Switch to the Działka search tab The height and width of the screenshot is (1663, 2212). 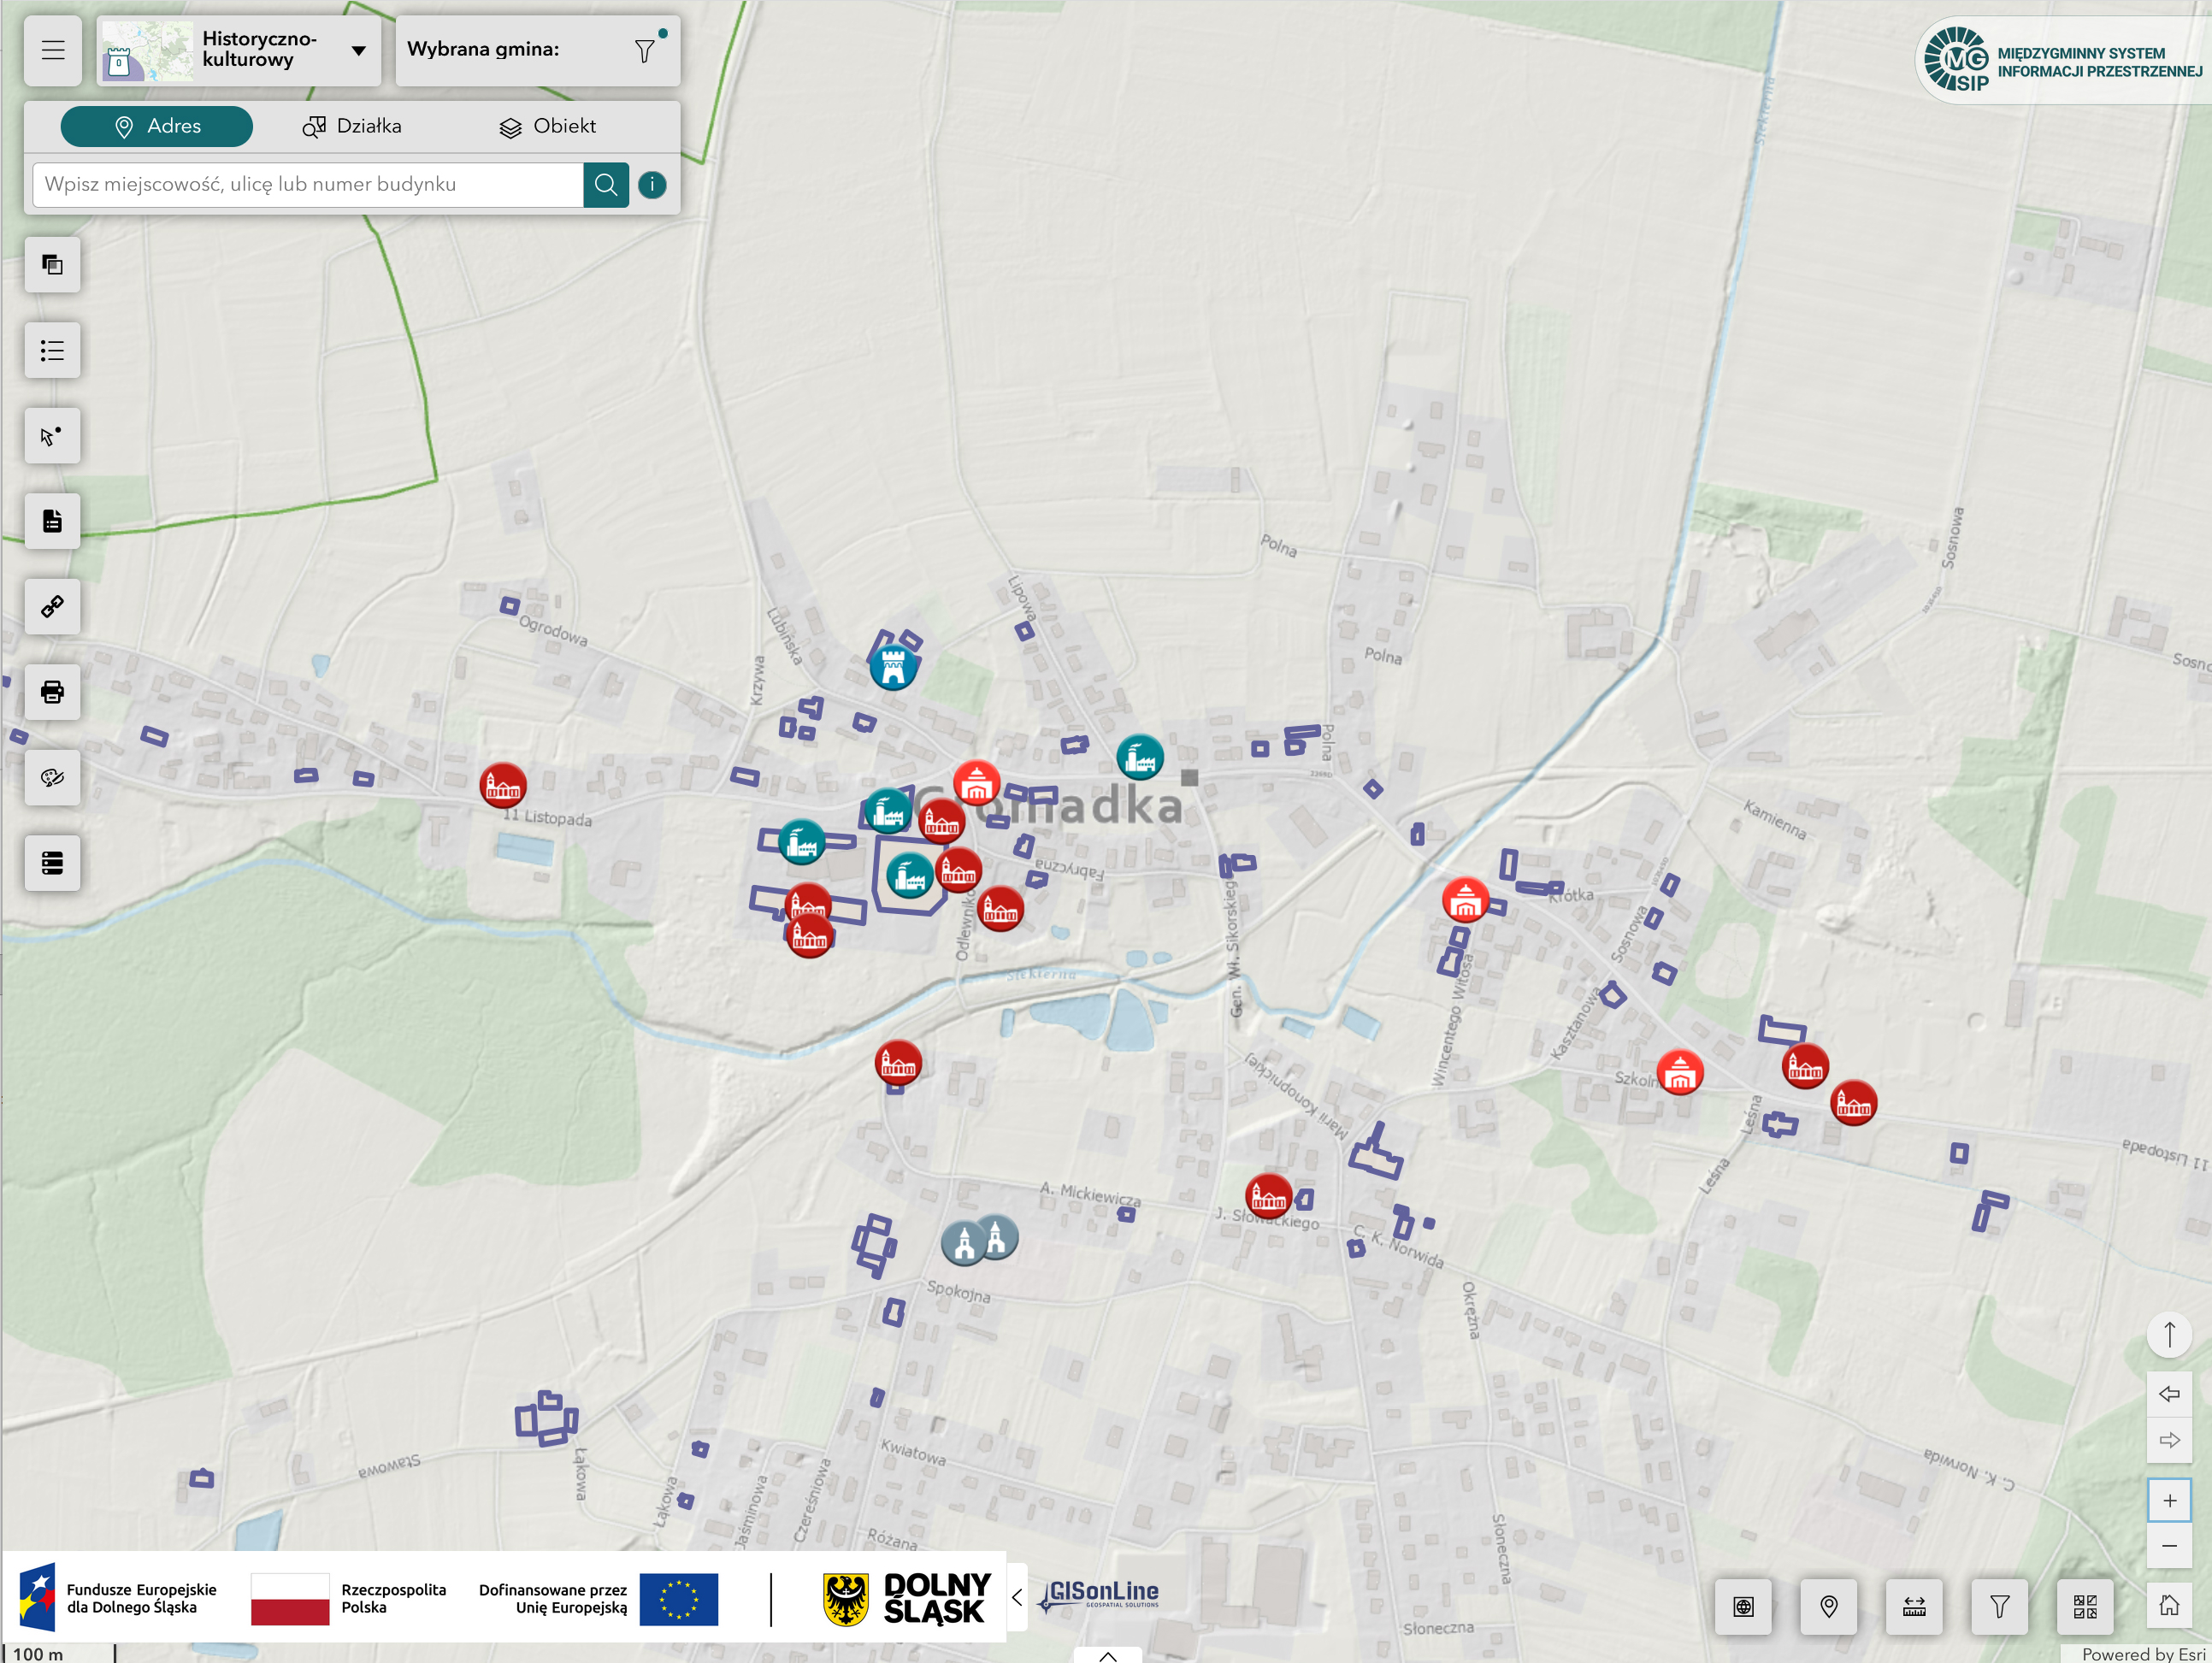352,126
